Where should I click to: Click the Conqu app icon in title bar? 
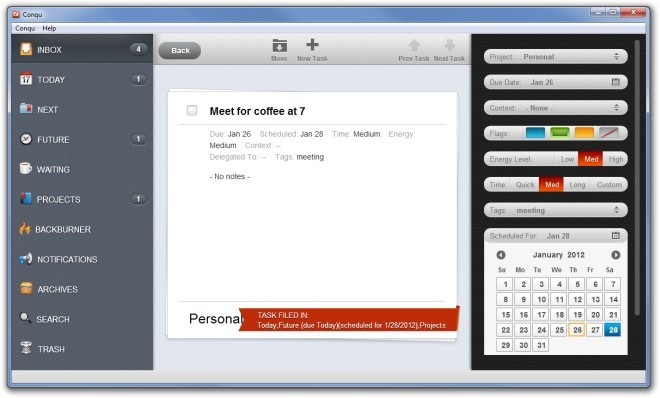tap(16, 14)
